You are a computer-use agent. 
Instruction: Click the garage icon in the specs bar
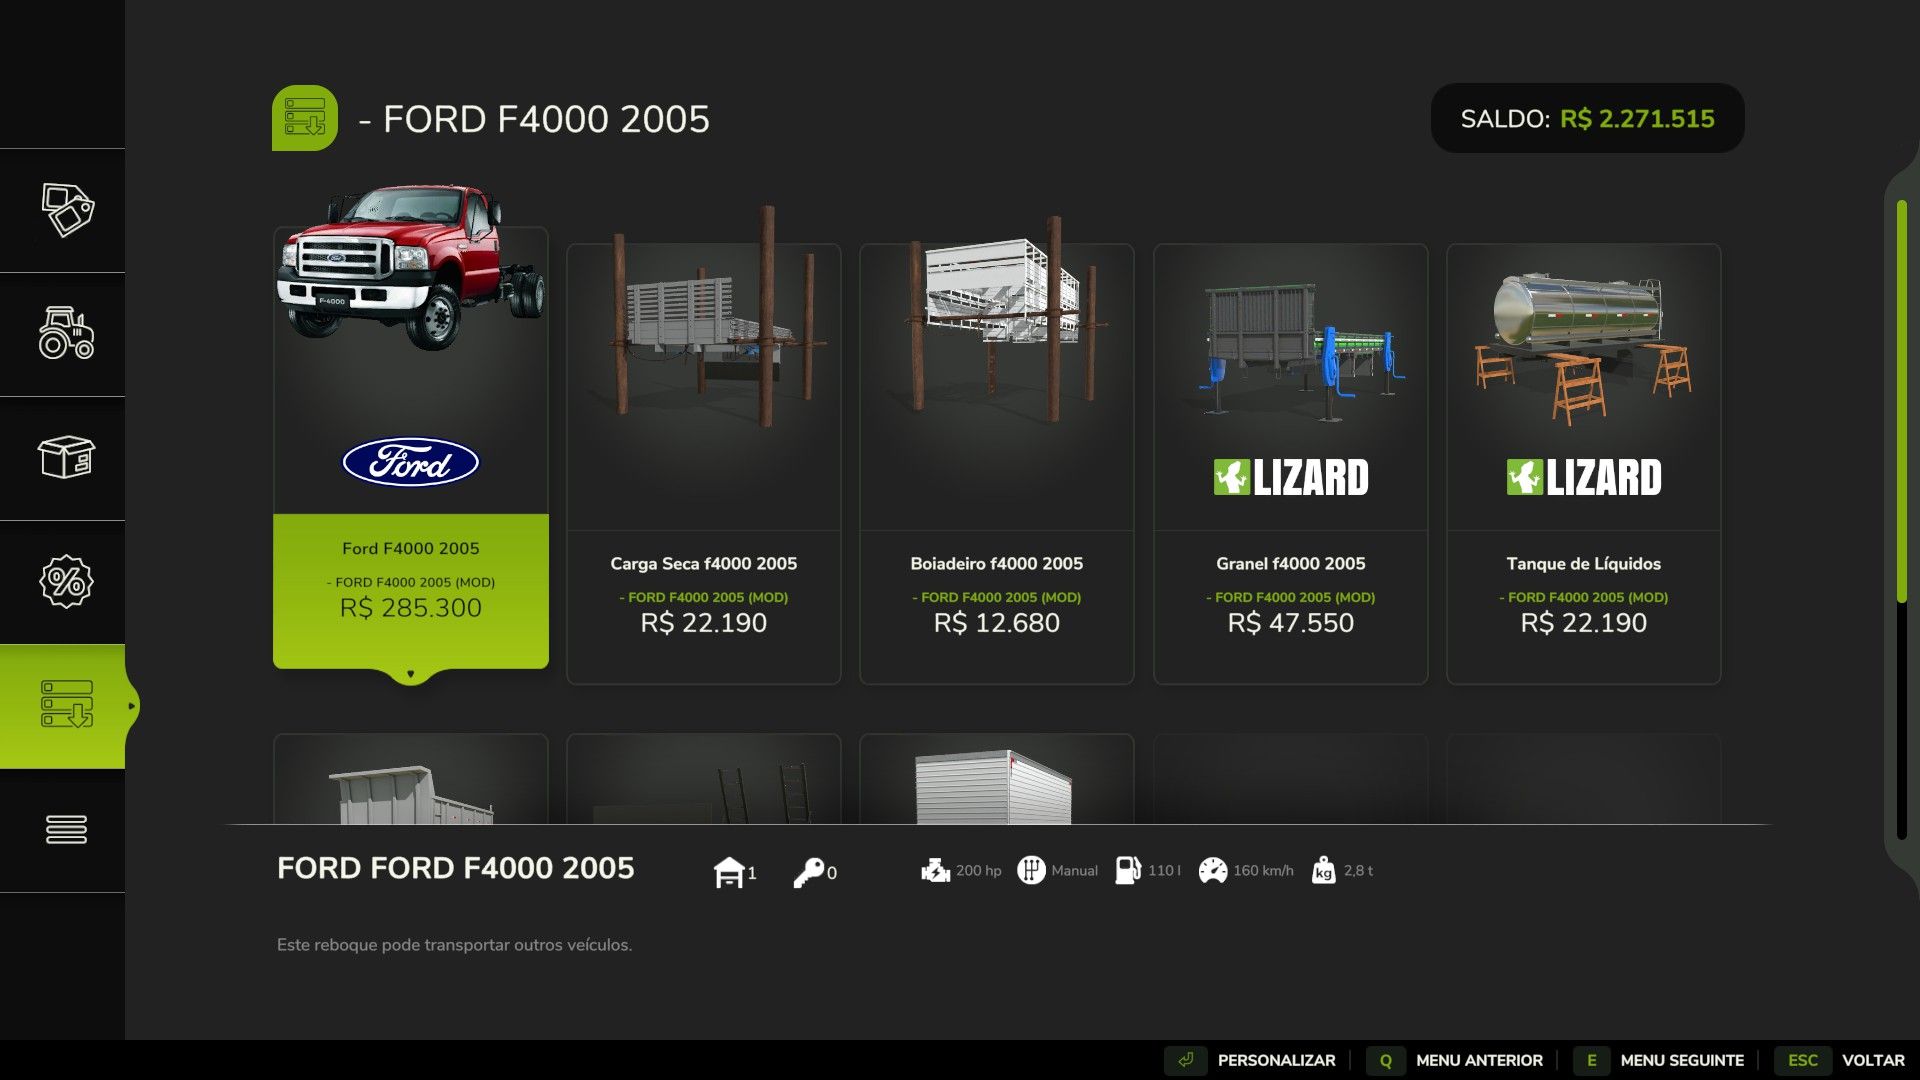tap(729, 871)
